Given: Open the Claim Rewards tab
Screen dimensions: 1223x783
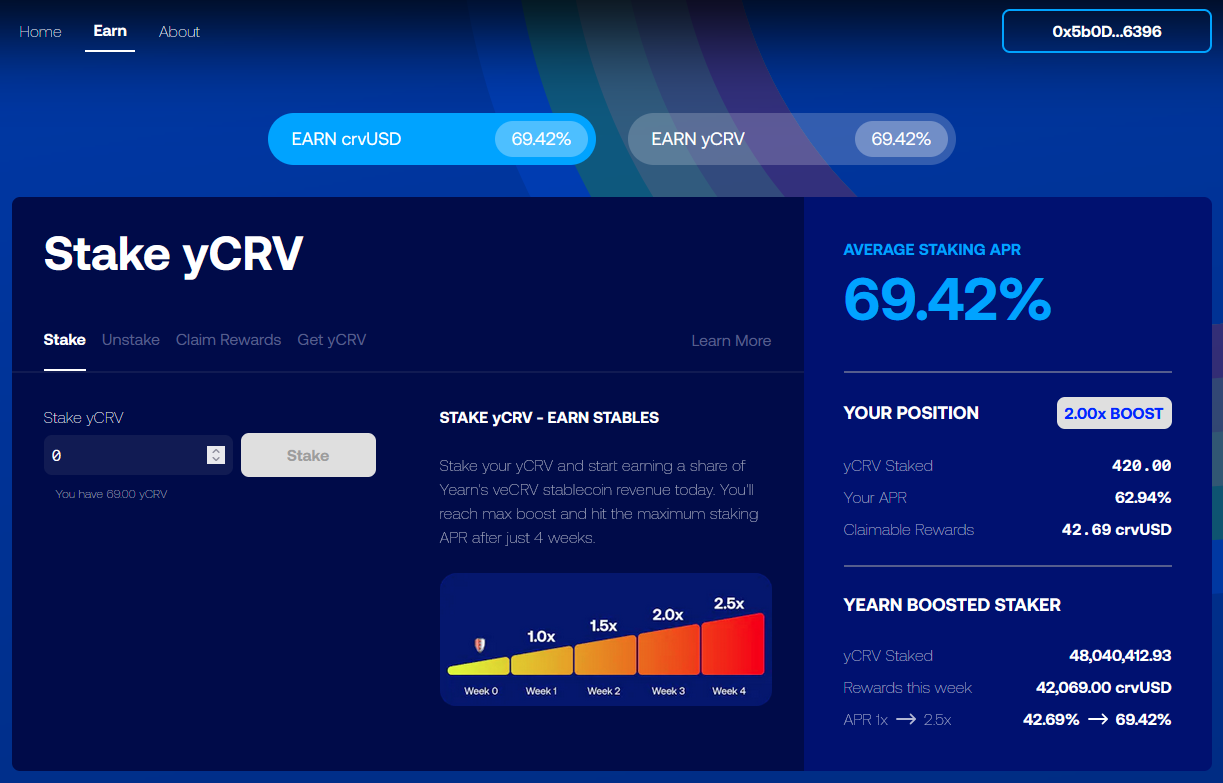Looking at the screenshot, I should coord(228,340).
